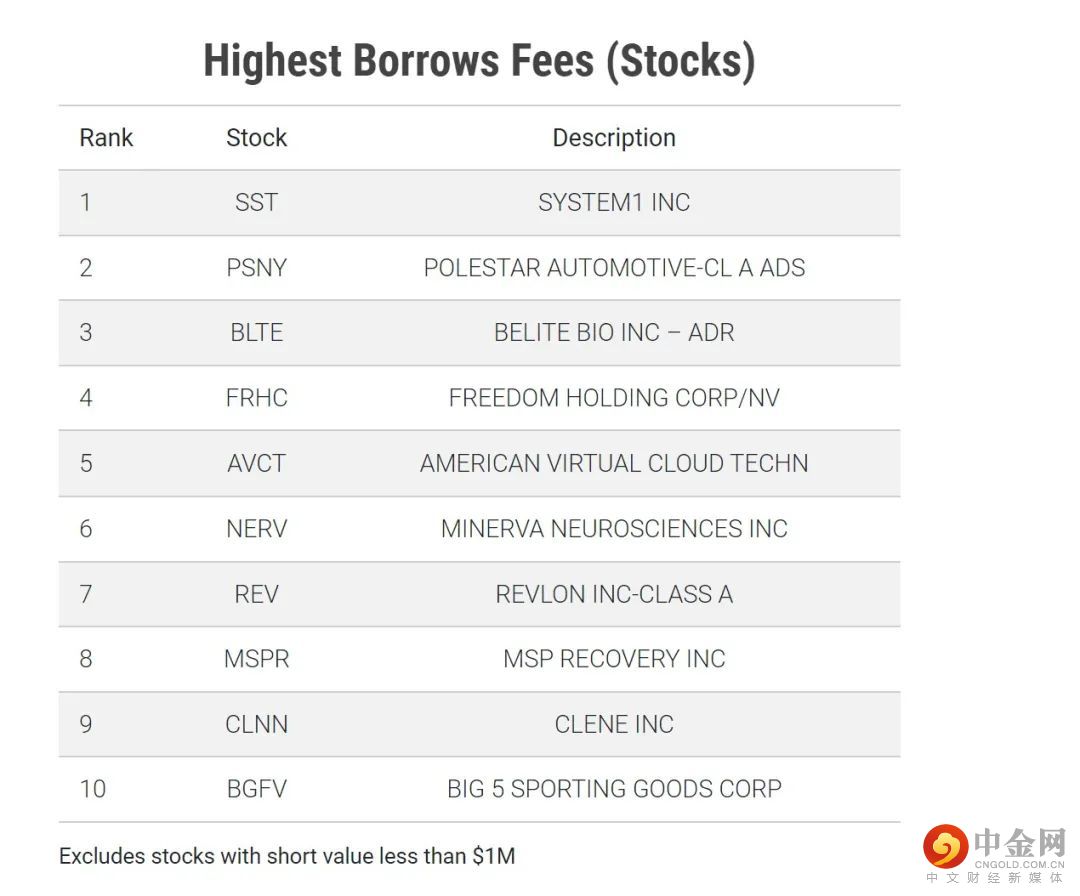Viewport: 1080px width, 896px height.
Task: Click the SYSTEM1 INC description
Action: tap(614, 203)
